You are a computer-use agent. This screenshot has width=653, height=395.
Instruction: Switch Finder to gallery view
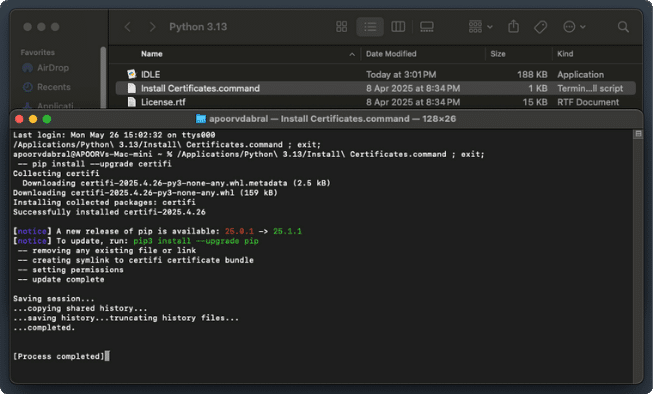click(x=426, y=27)
